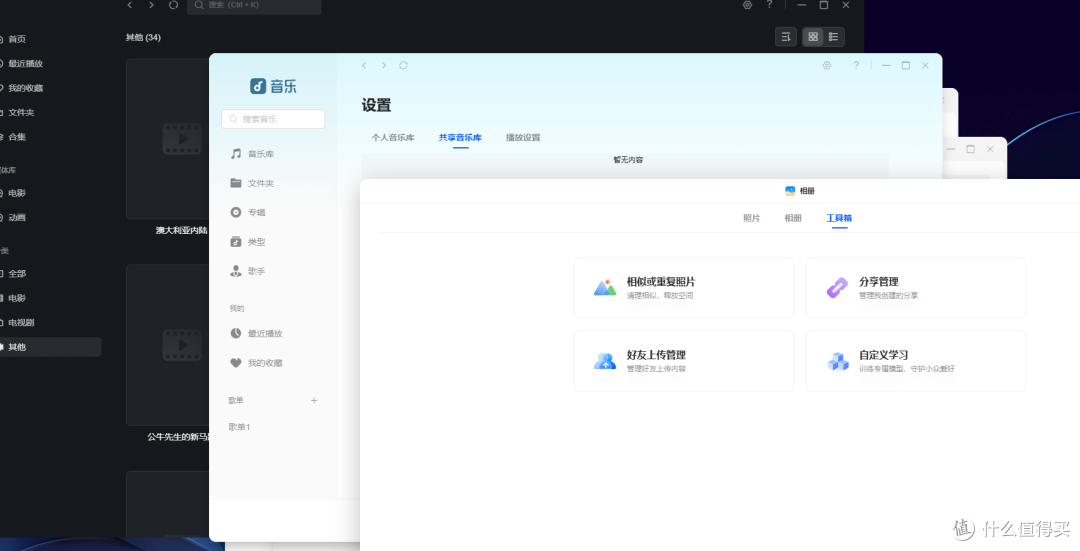Screen dimensions: 1080x551
Task: Open help question mark in music window
Action: click(856, 65)
